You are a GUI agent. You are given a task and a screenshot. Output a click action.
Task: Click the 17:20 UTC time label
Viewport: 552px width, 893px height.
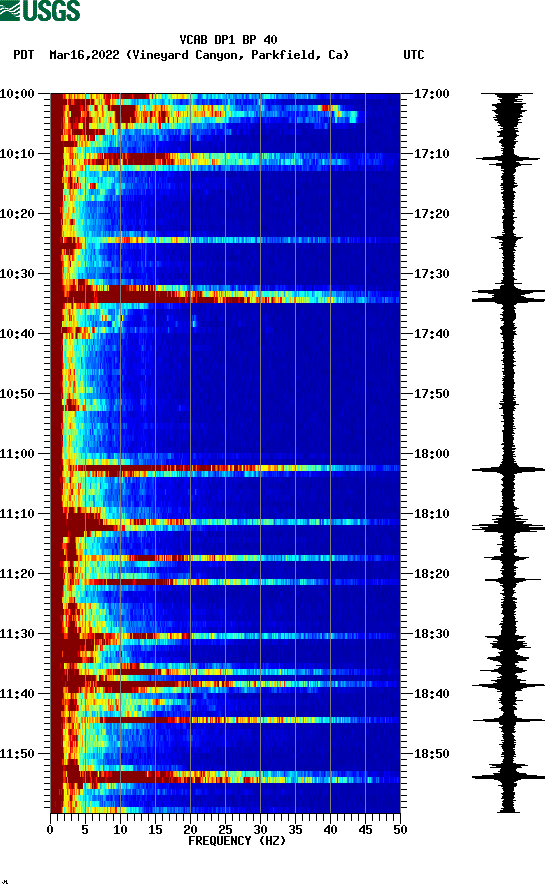point(431,214)
